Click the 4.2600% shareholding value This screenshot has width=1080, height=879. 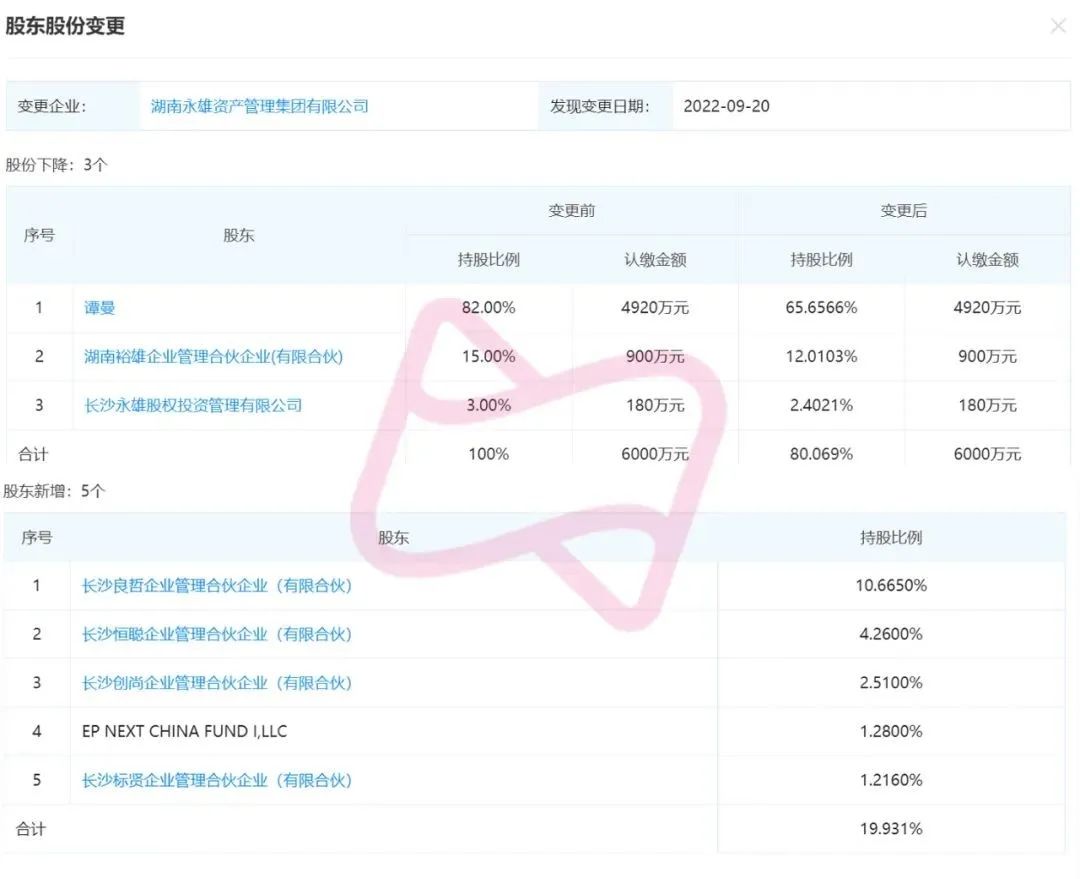tap(891, 634)
